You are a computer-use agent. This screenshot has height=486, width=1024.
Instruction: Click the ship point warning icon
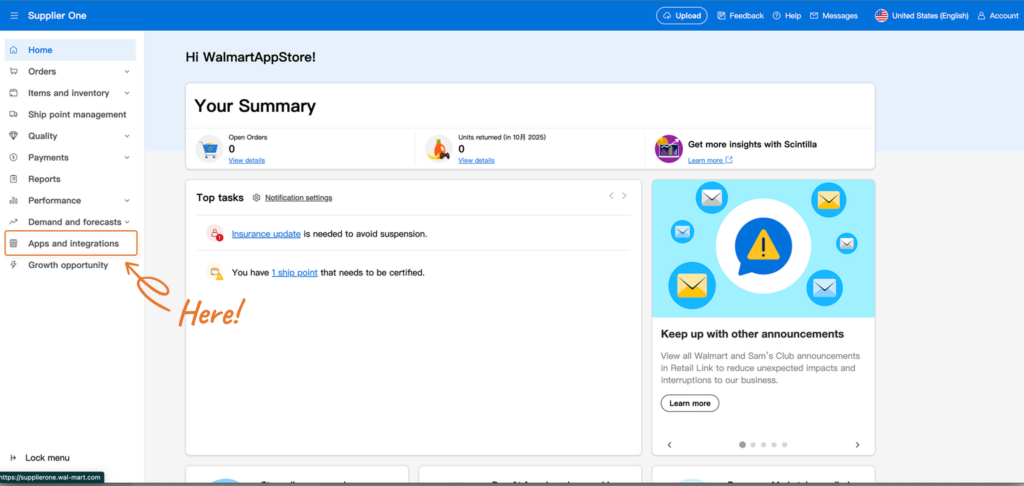pyautogui.click(x=215, y=272)
